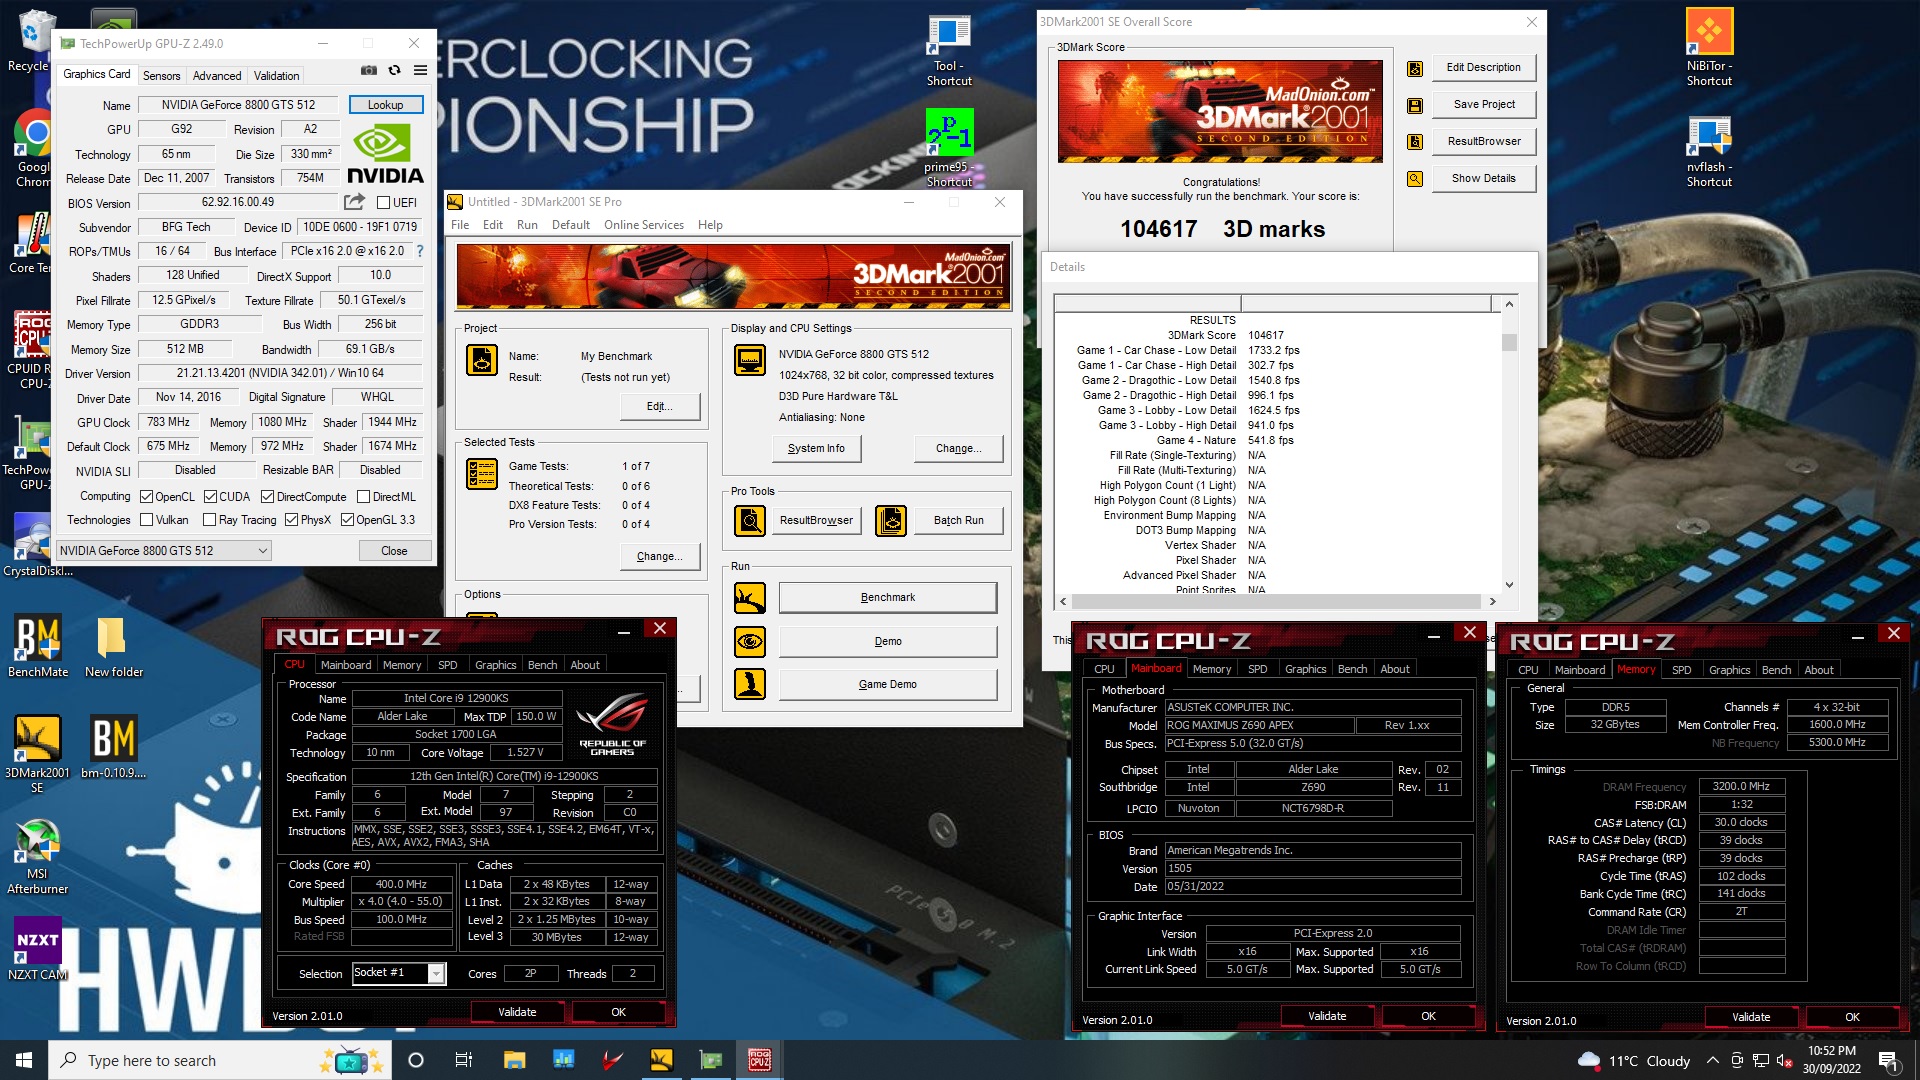Toggle the OpenGL 3.3 checkbox

(348, 520)
